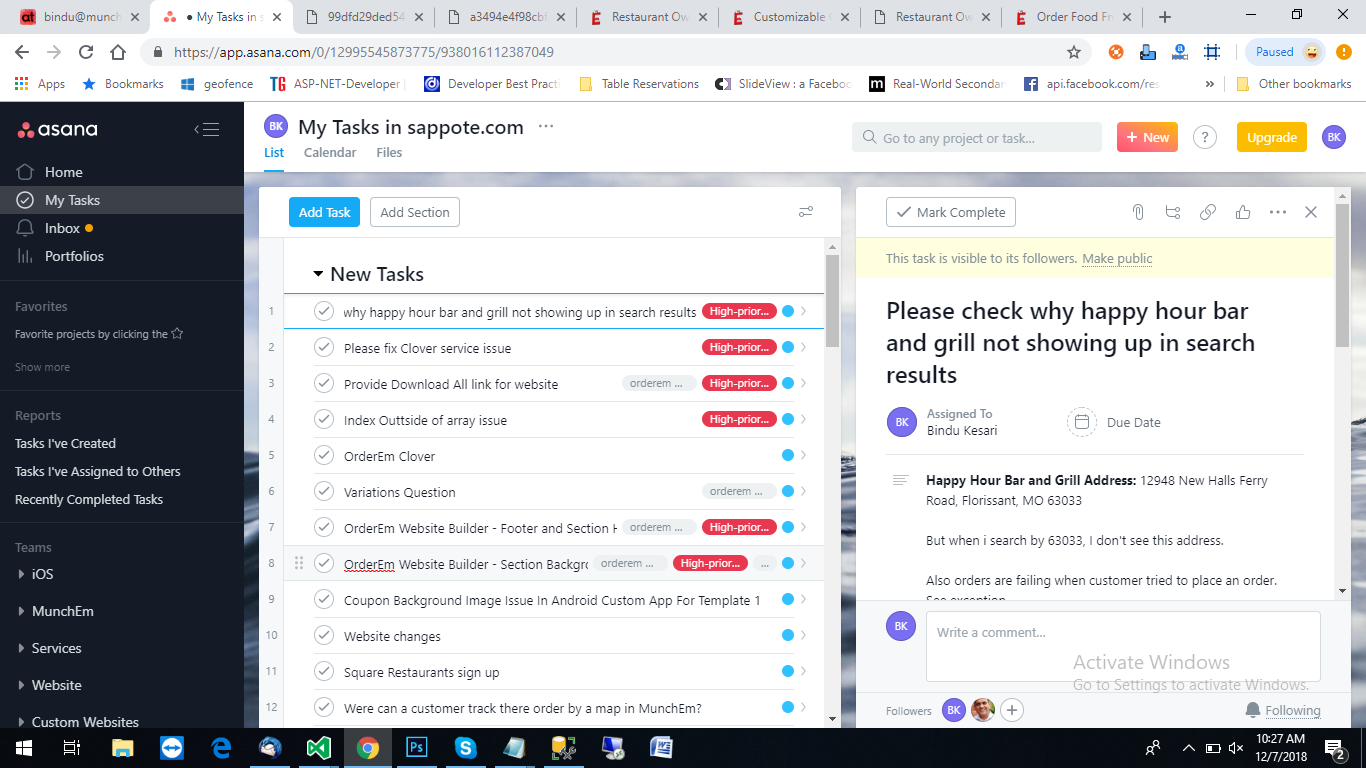Copy task link using chain icon
This screenshot has width=1366, height=768.
click(1208, 212)
